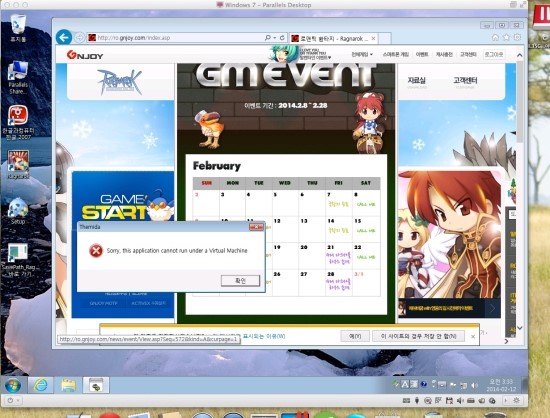
Task: Click 확인 in the Themida dialog
Action: pos(240,281)
